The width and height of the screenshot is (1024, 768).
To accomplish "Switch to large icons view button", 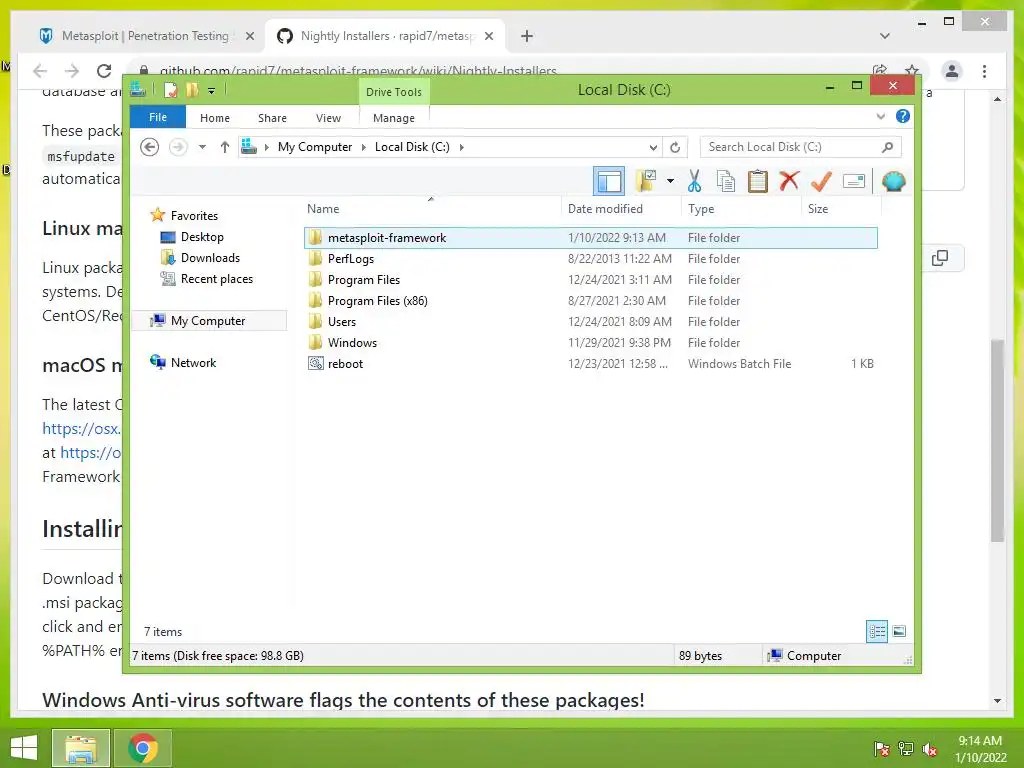I will coord(899,631).
